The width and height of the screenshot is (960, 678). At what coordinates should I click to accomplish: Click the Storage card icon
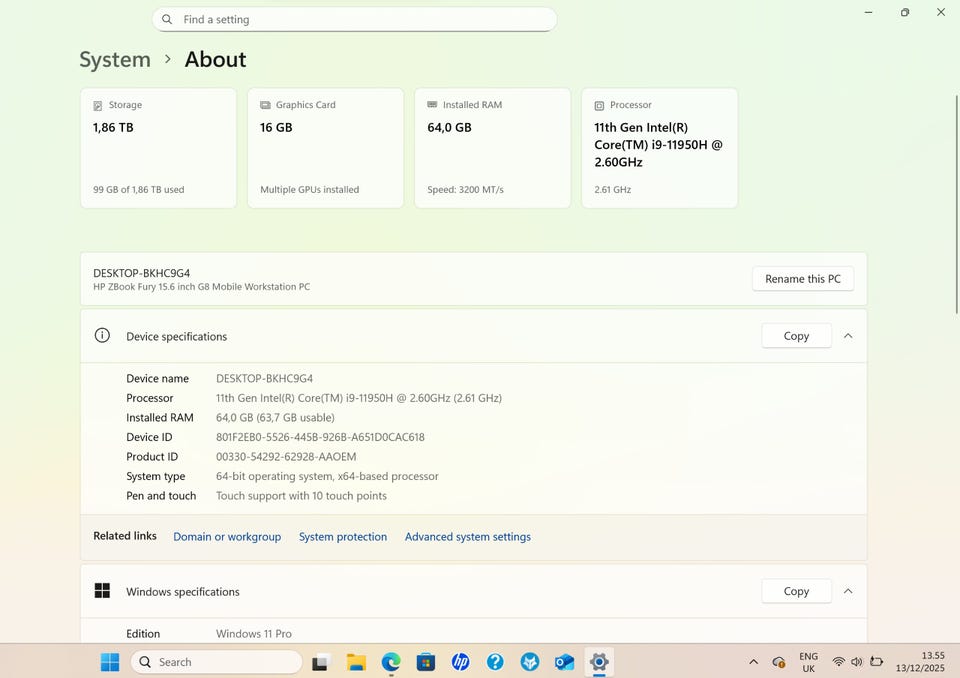click(x=98, y=105)
